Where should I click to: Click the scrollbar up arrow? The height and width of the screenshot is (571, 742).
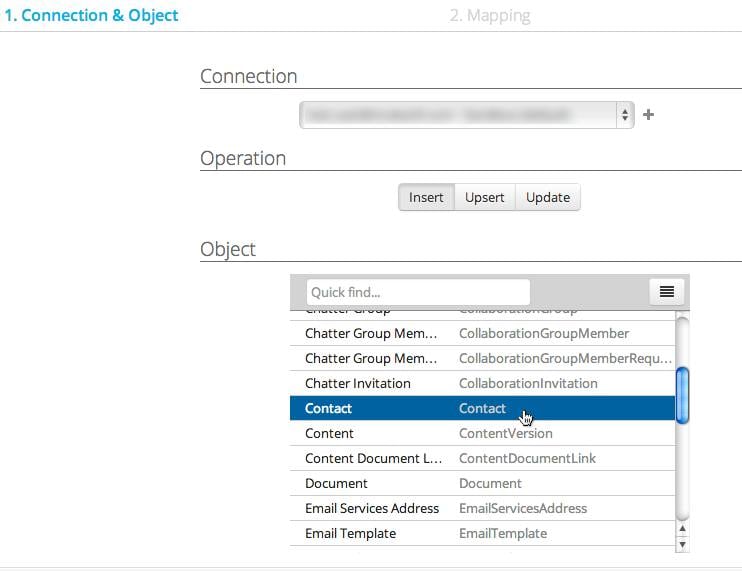pos(682,528)
